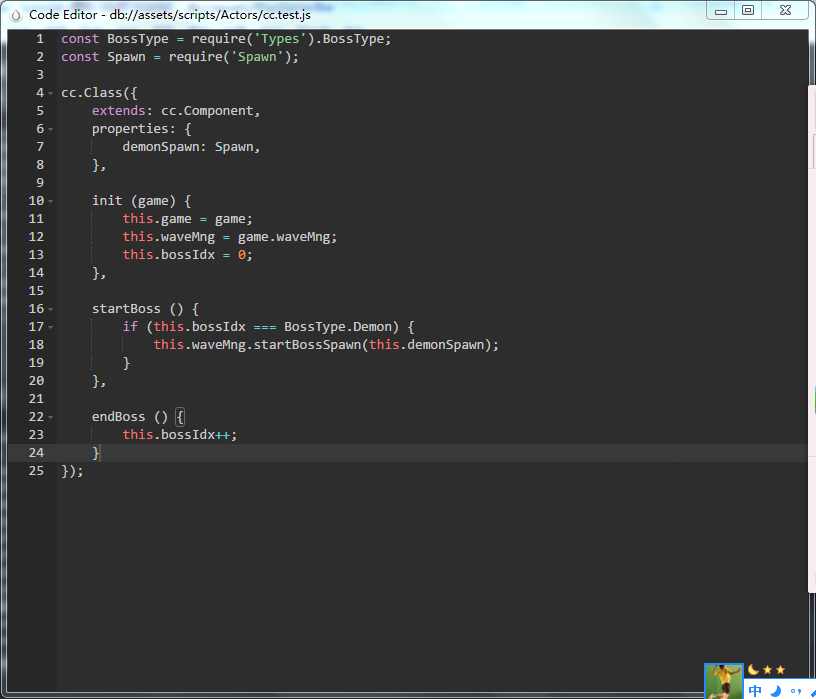Click the athlete avatar thumbnail
The image size is (816, 699).
pos(724,681)
